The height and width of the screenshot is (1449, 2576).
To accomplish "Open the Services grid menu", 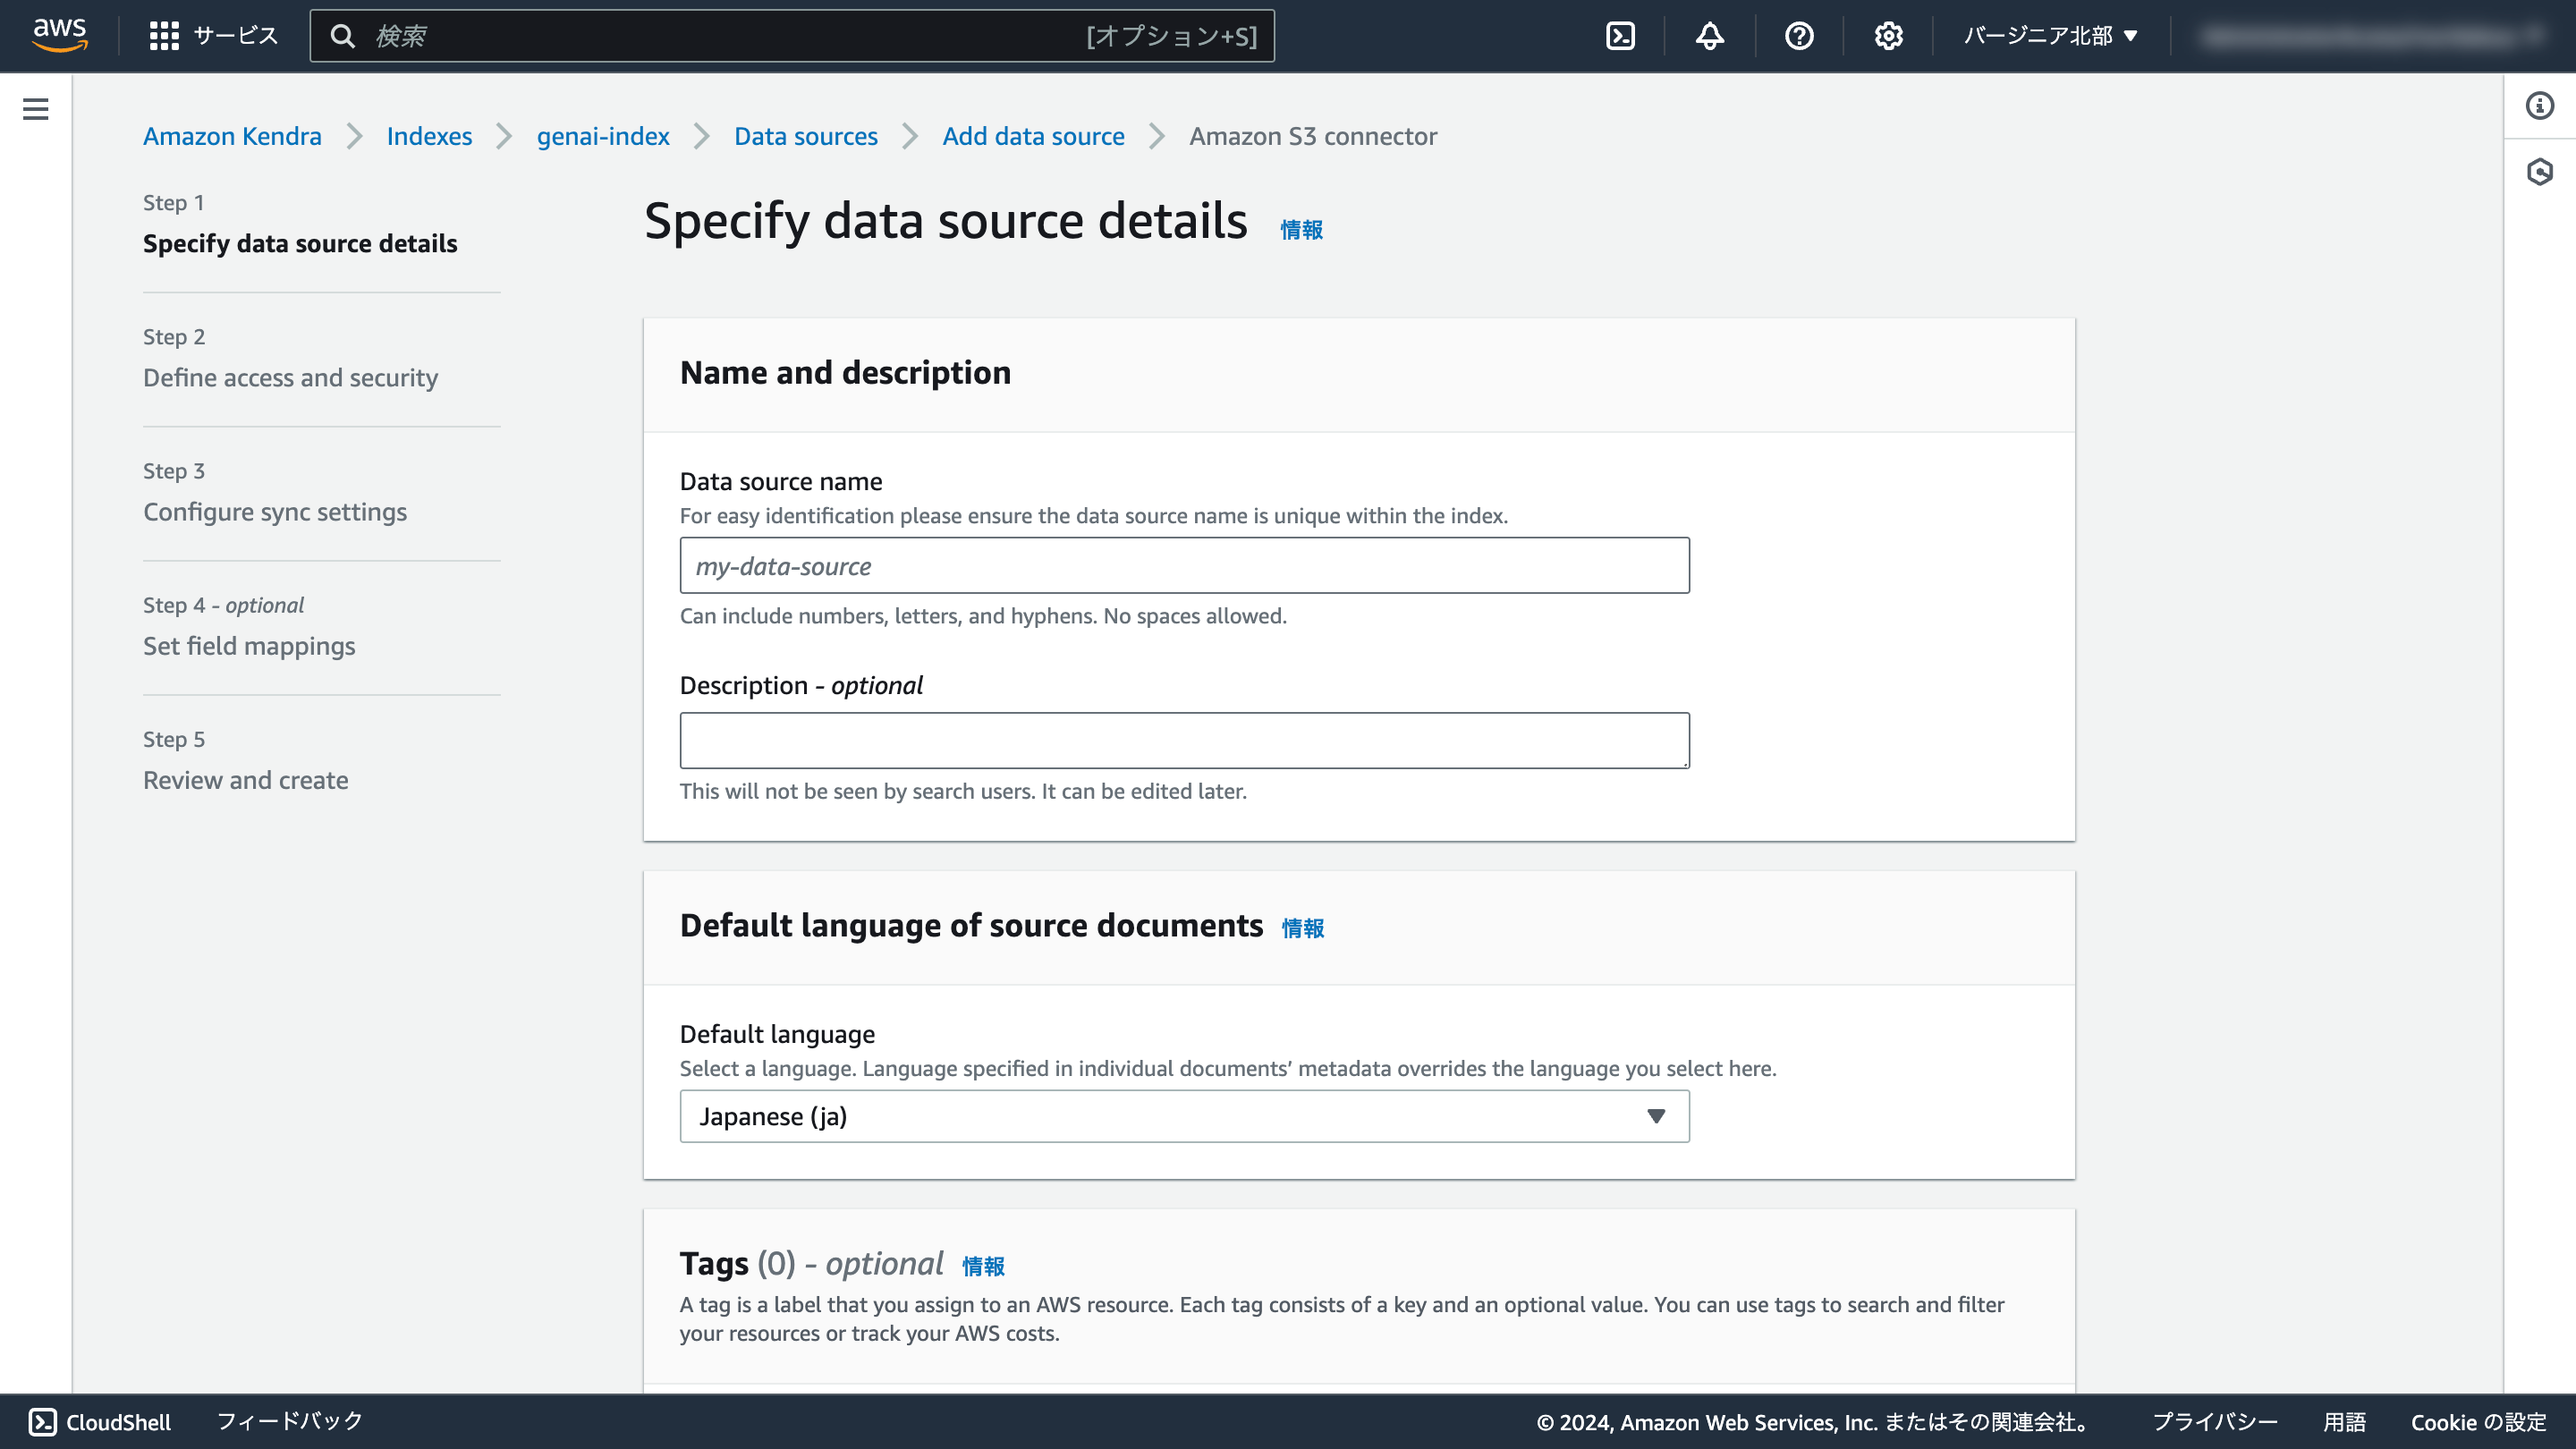I will (x=164, y=36).
